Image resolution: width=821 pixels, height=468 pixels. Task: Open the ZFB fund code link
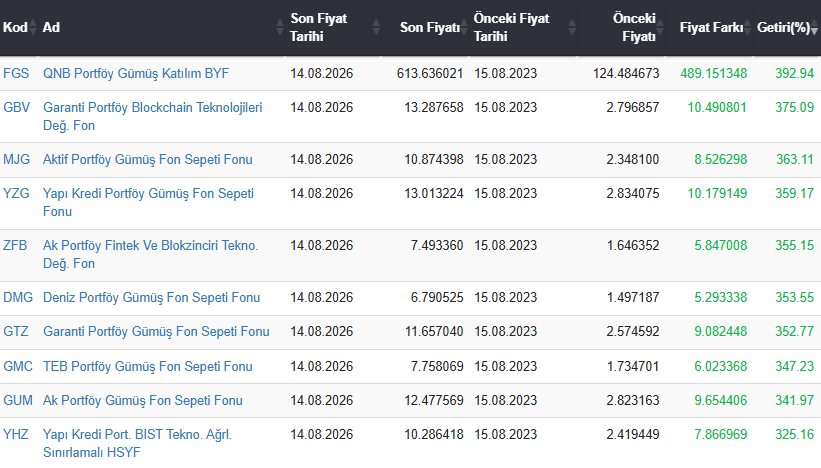pos(15,245)
